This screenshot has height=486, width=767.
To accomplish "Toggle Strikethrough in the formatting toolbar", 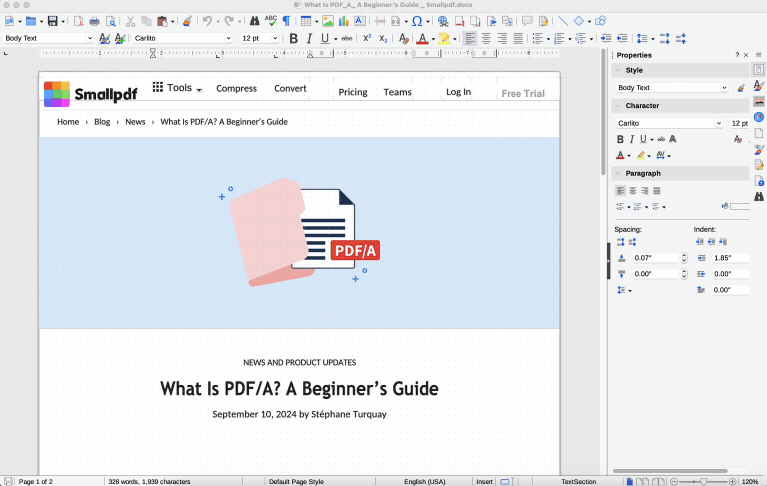I will [347, 38].
